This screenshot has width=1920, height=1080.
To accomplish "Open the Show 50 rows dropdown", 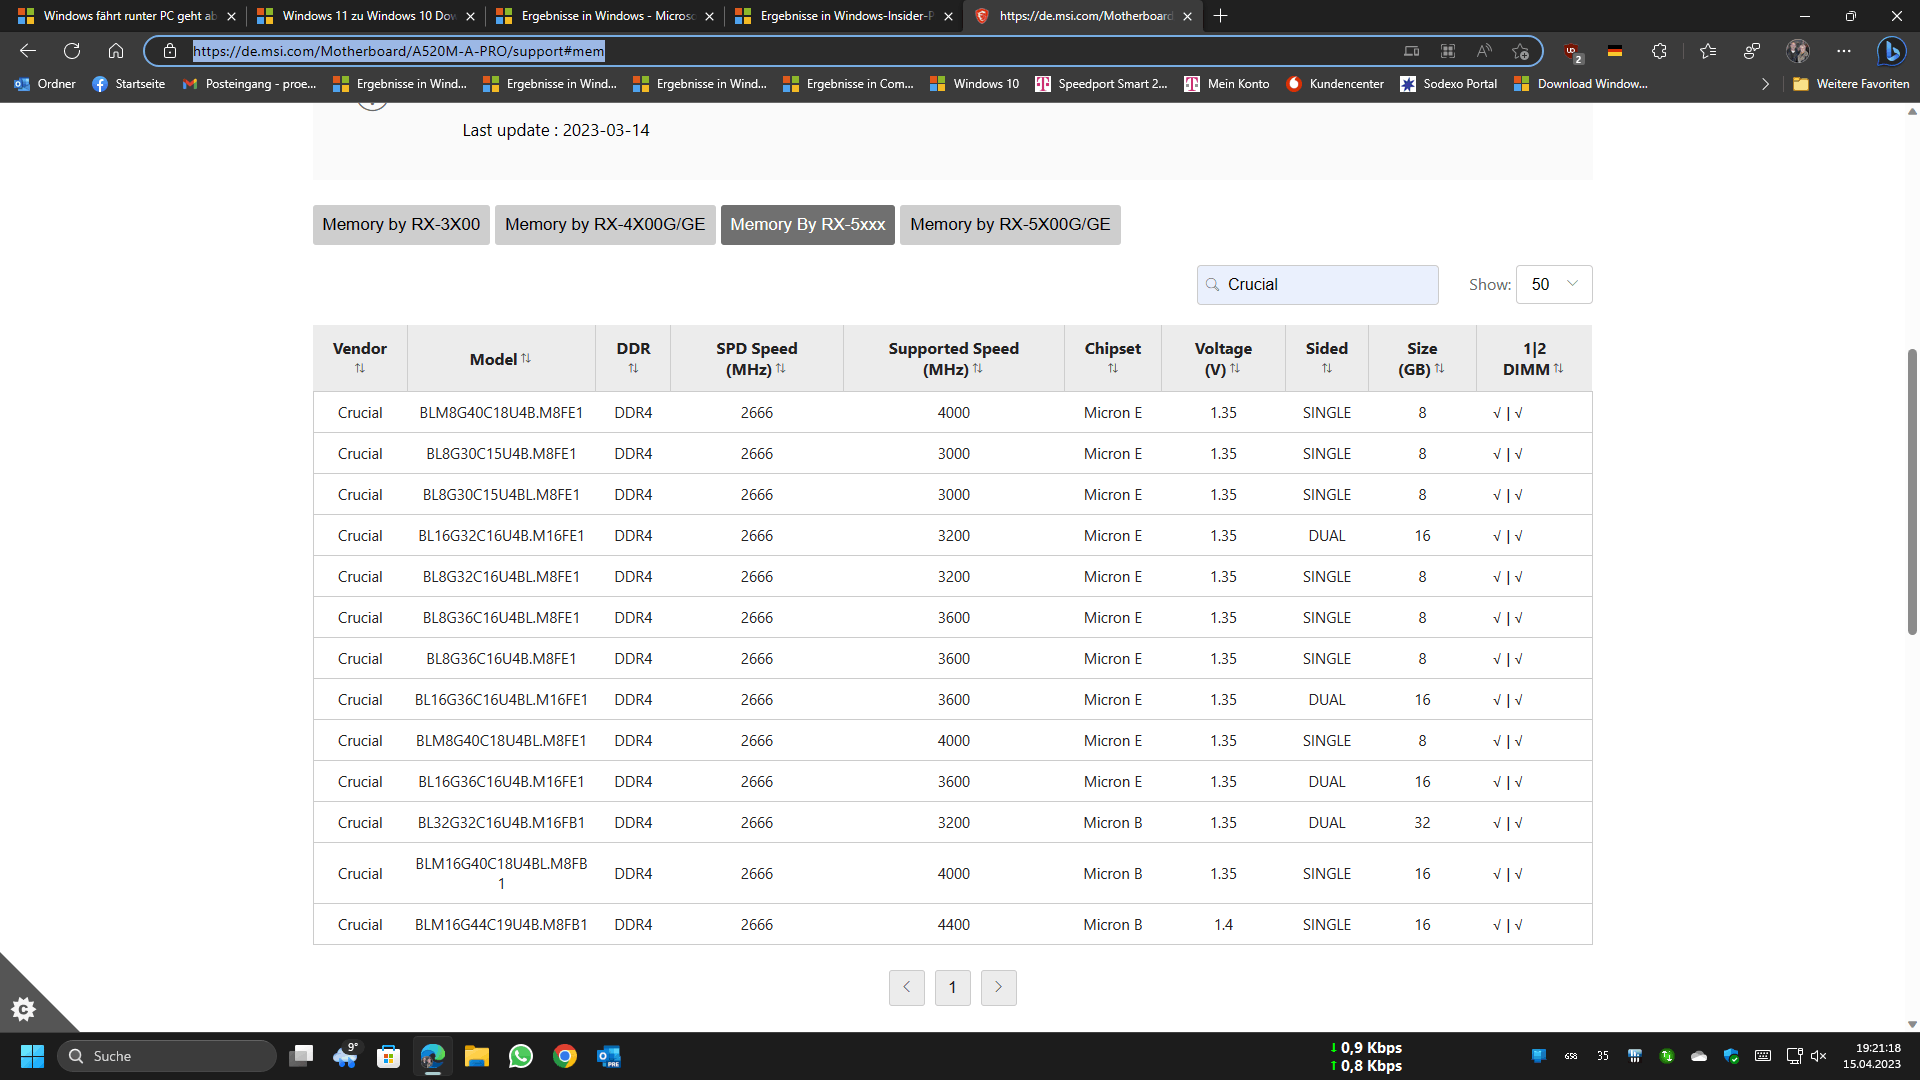I will [x=1554, y=285].
